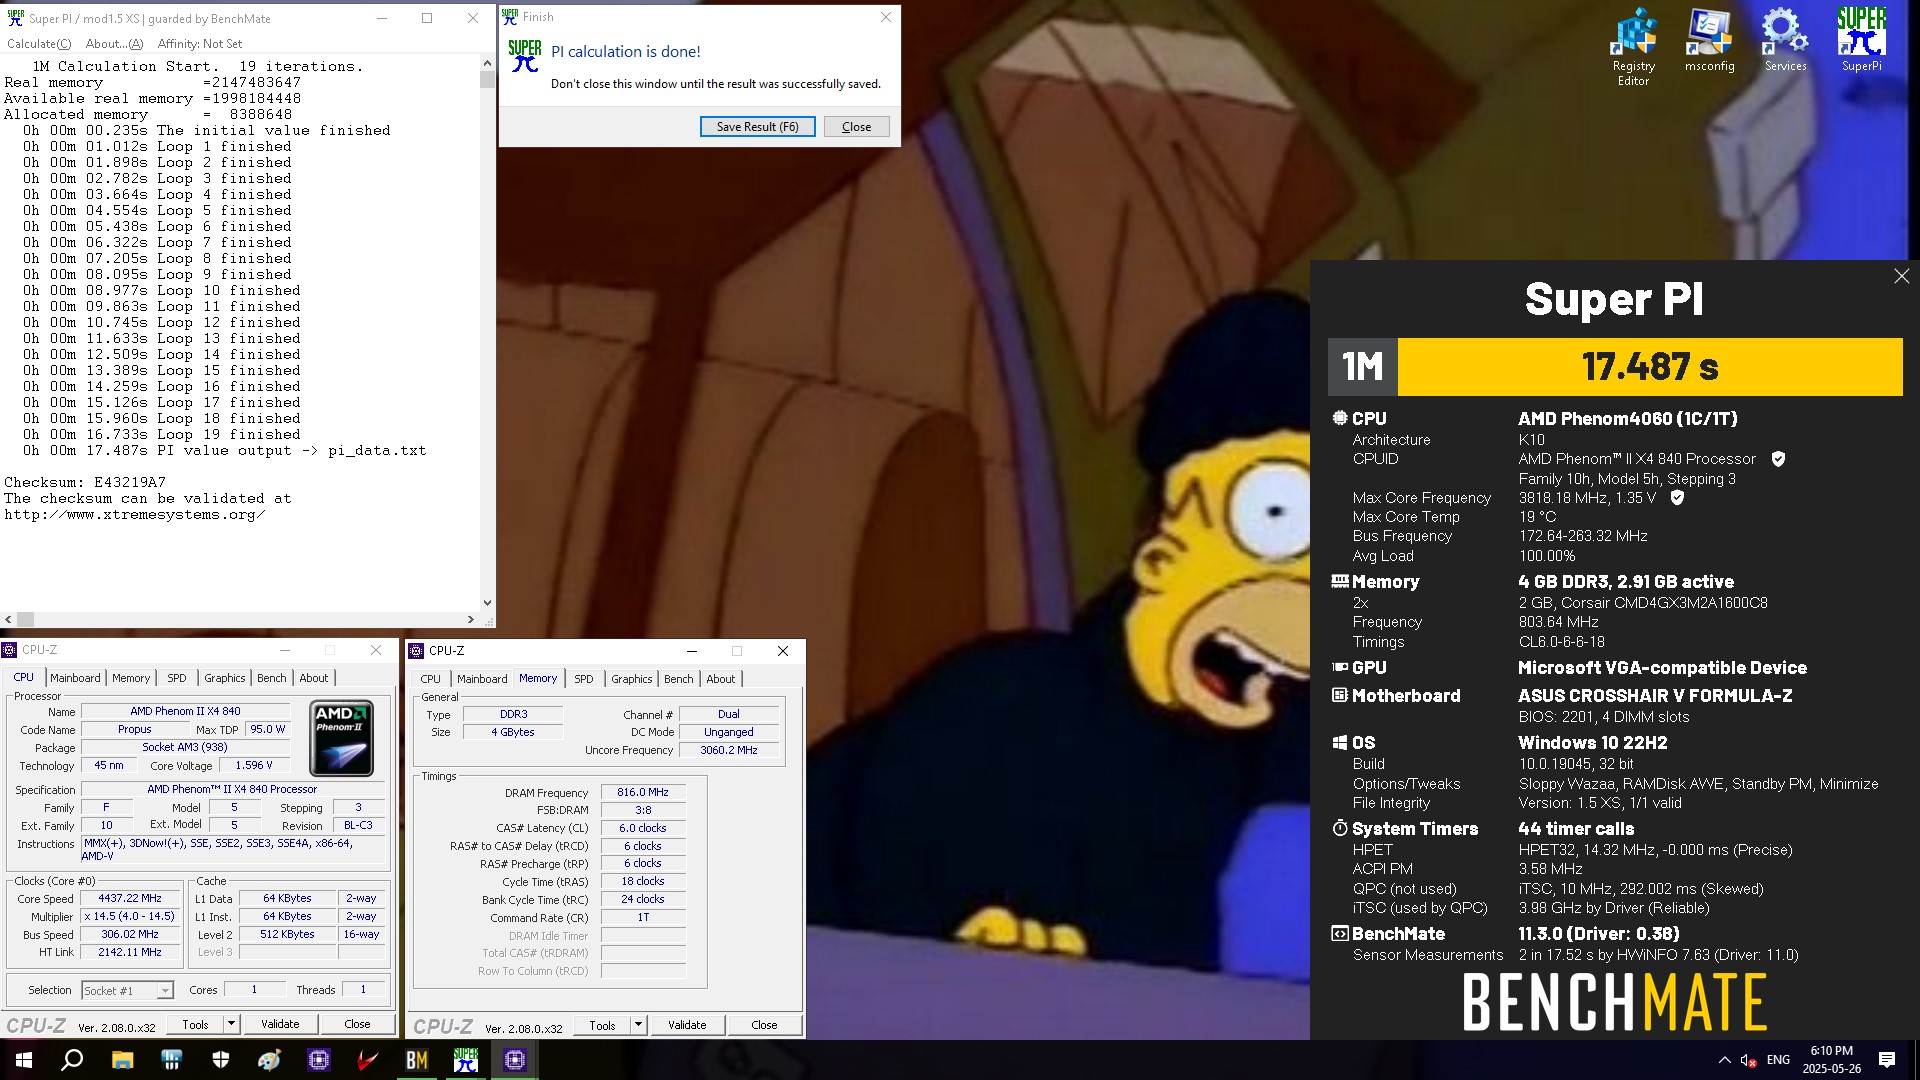This screenshot has width=1920, height=1080.
Task: Switch to BenchMate BM taskbar icon
Action: (417, 1060)
